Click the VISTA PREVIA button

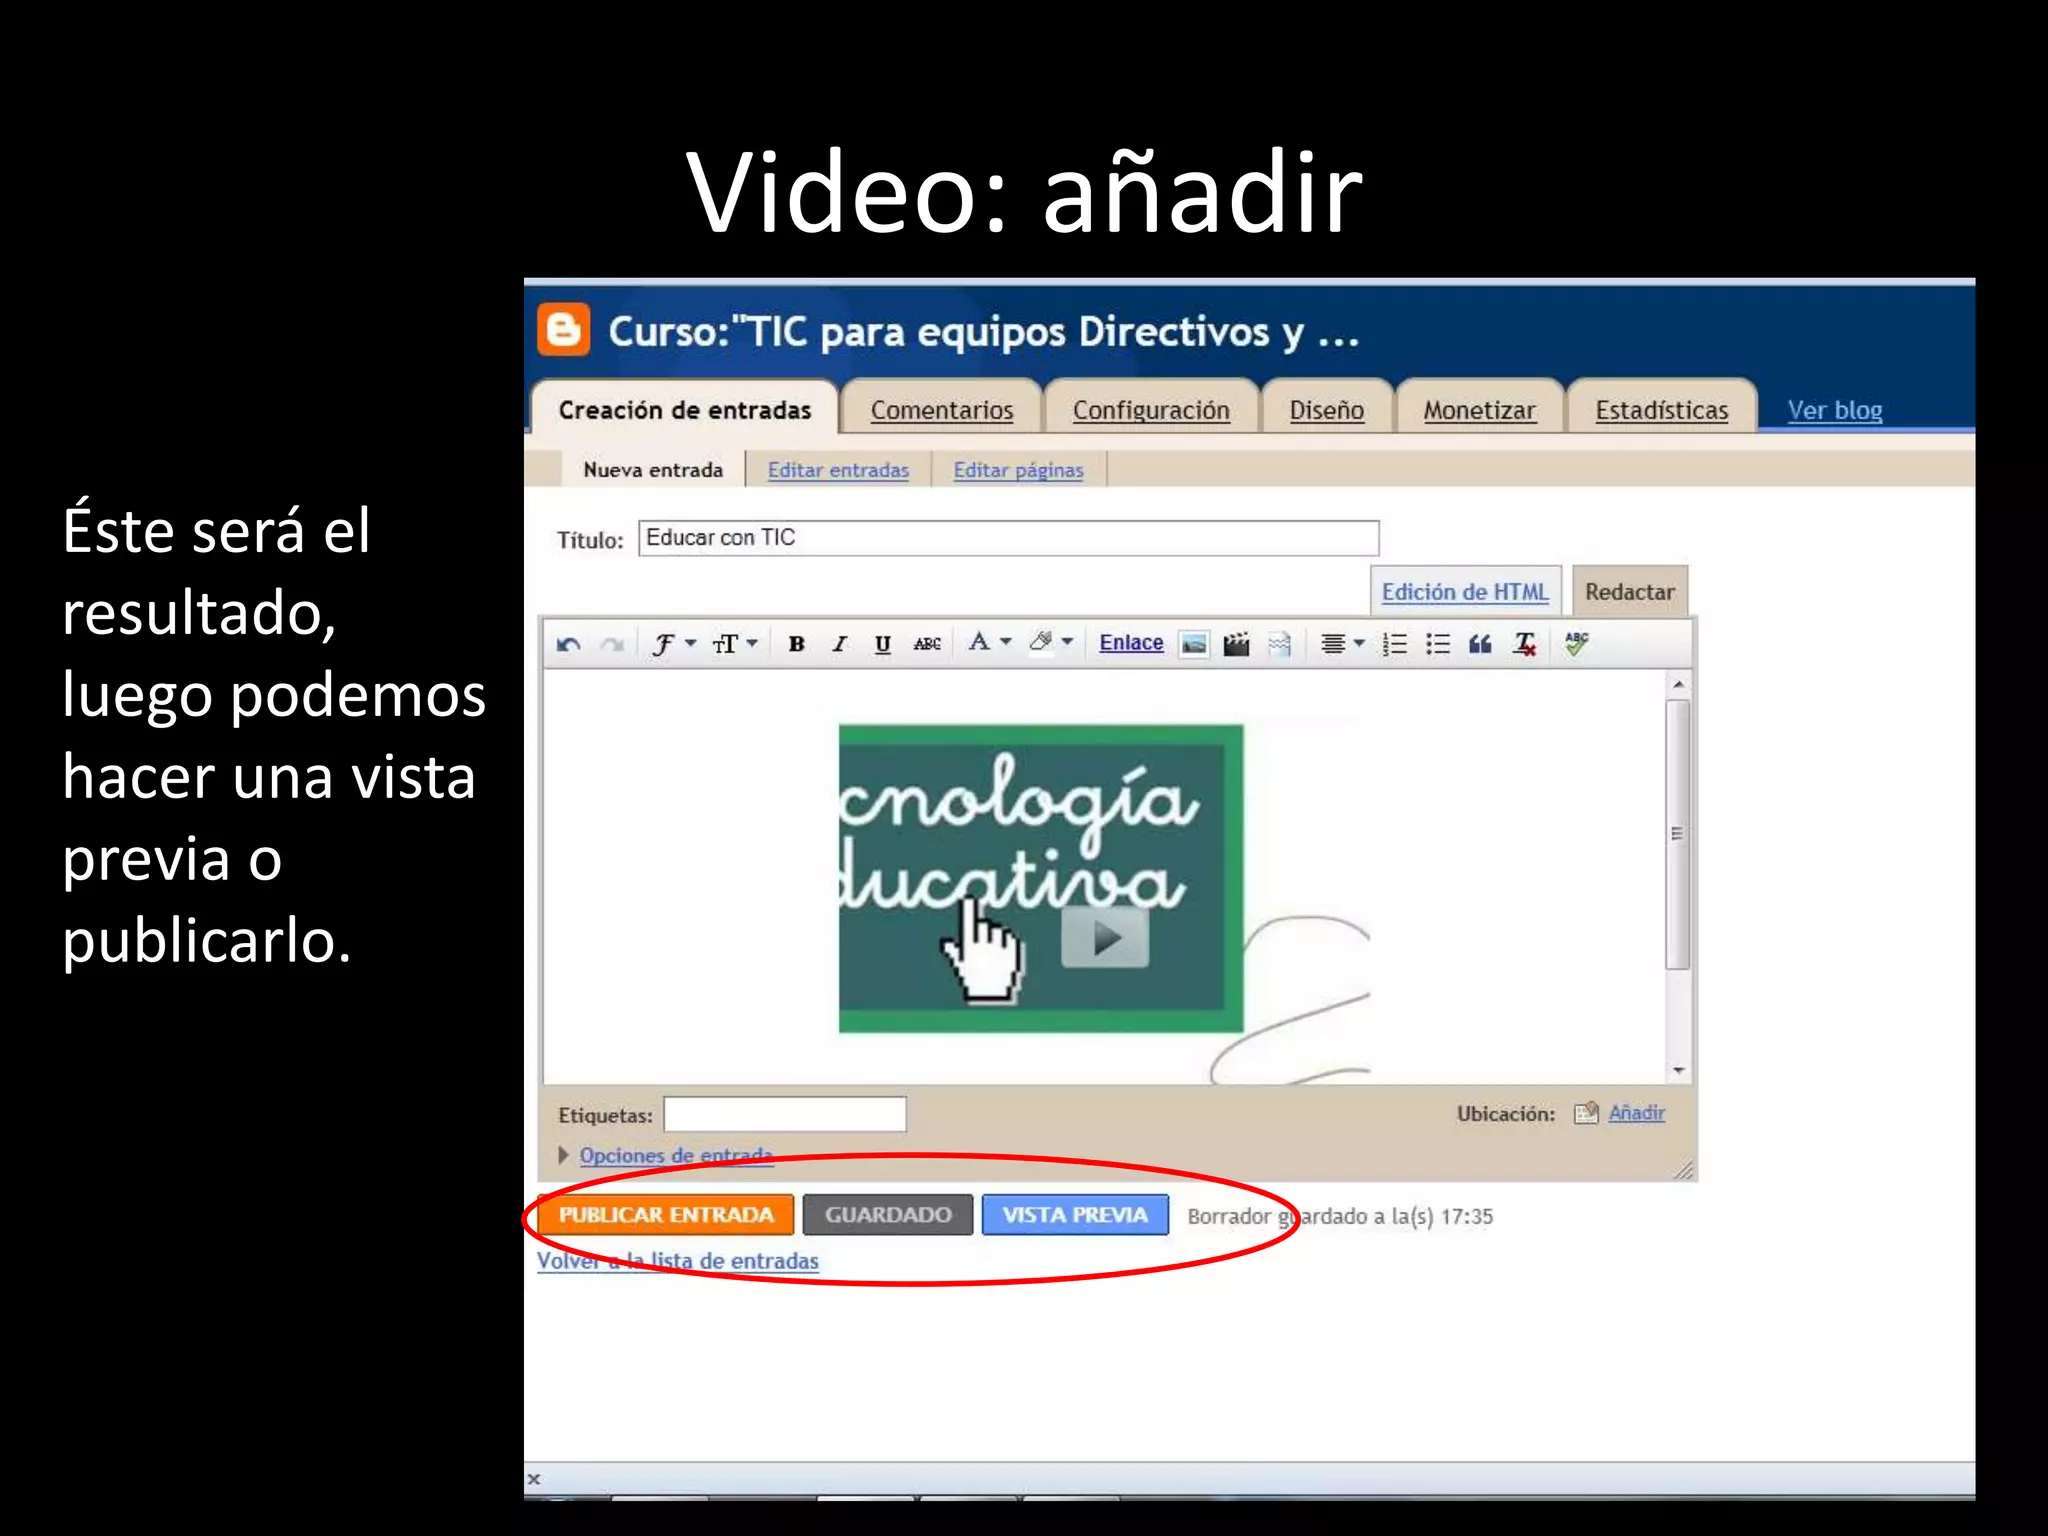[x=1075, y=1214]
